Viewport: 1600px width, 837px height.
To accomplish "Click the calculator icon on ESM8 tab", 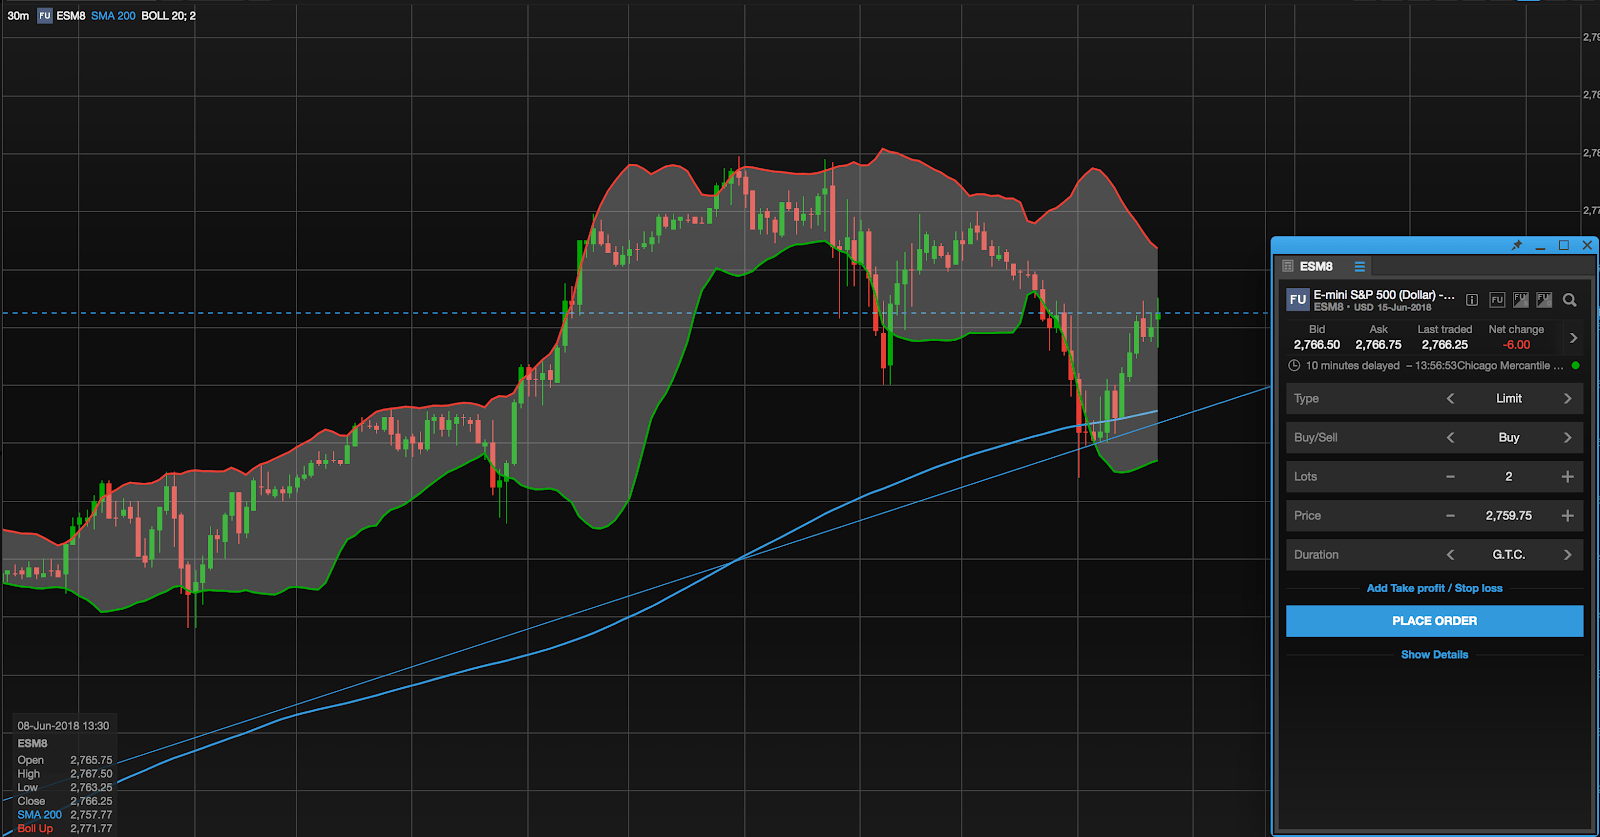I will tap(1288, 266).
